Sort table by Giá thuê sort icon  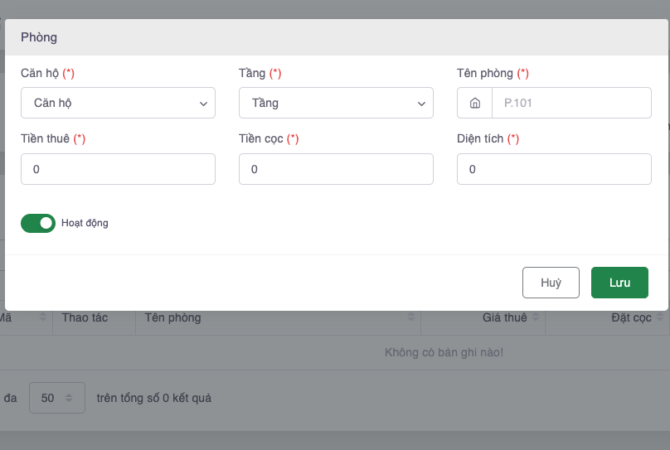pos(536,318)
